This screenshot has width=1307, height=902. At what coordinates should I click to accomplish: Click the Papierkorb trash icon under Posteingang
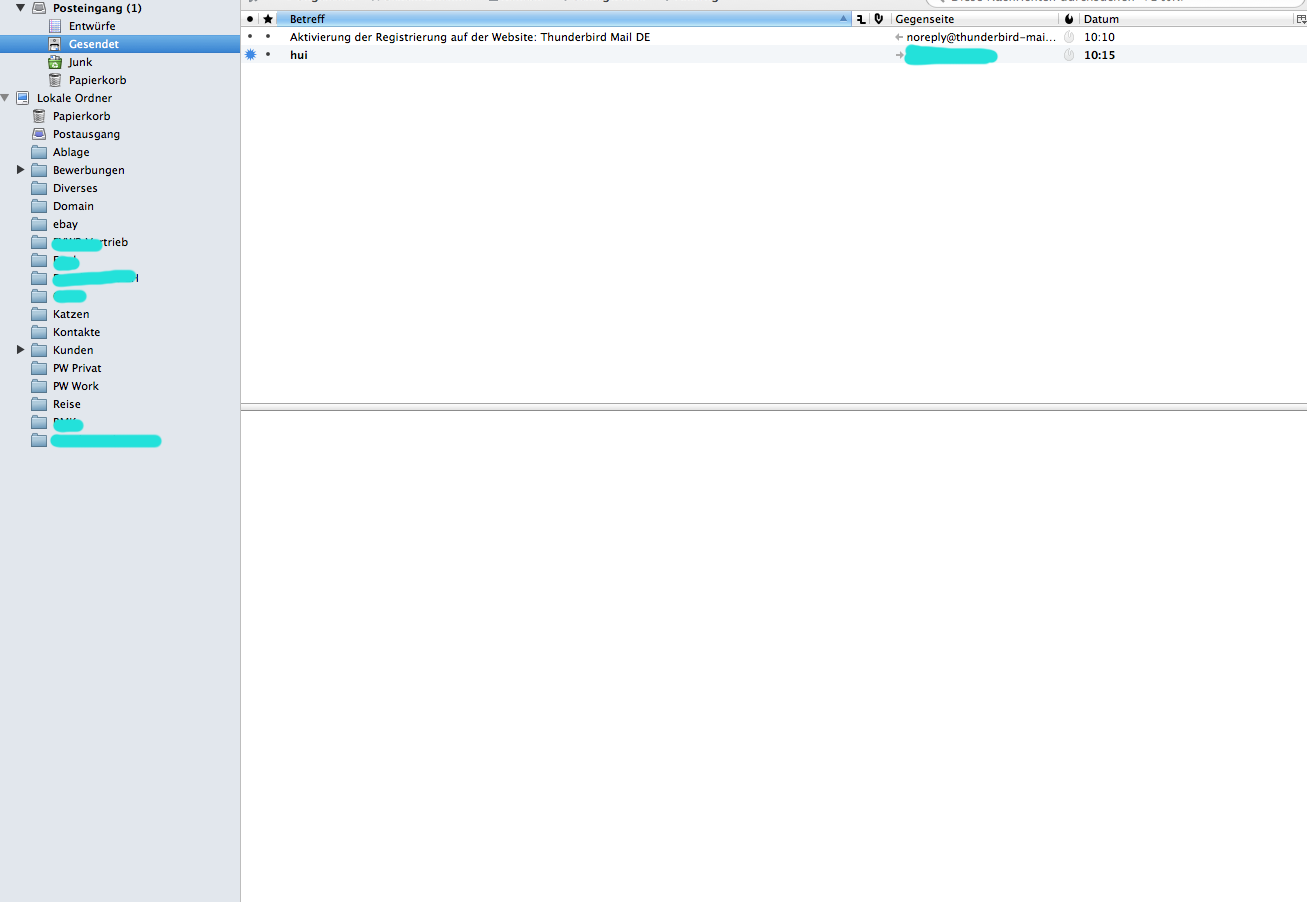coord(55,80)
